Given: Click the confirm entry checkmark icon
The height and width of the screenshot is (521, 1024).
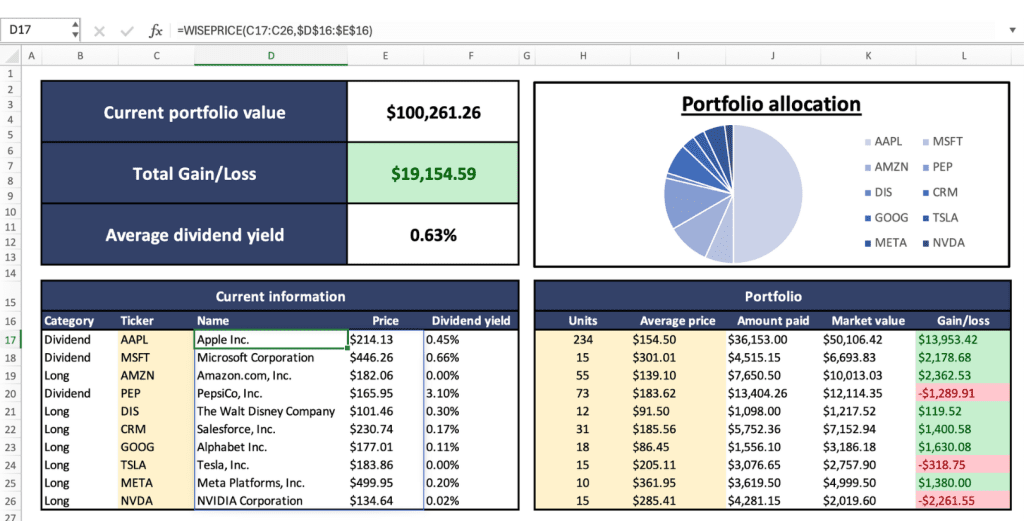Looking at the screenshot, I should pyautogui.click(x=127, y=31).
